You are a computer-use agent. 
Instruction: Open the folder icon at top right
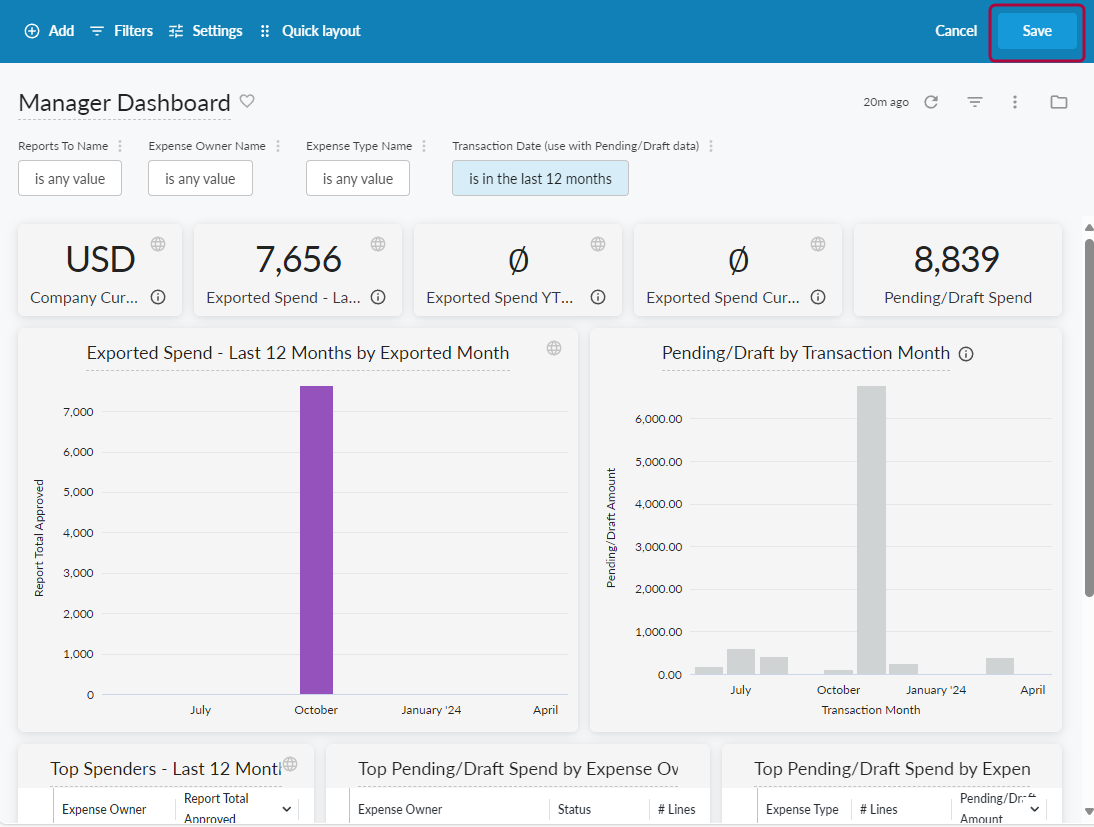click(x=1058, y=102)
